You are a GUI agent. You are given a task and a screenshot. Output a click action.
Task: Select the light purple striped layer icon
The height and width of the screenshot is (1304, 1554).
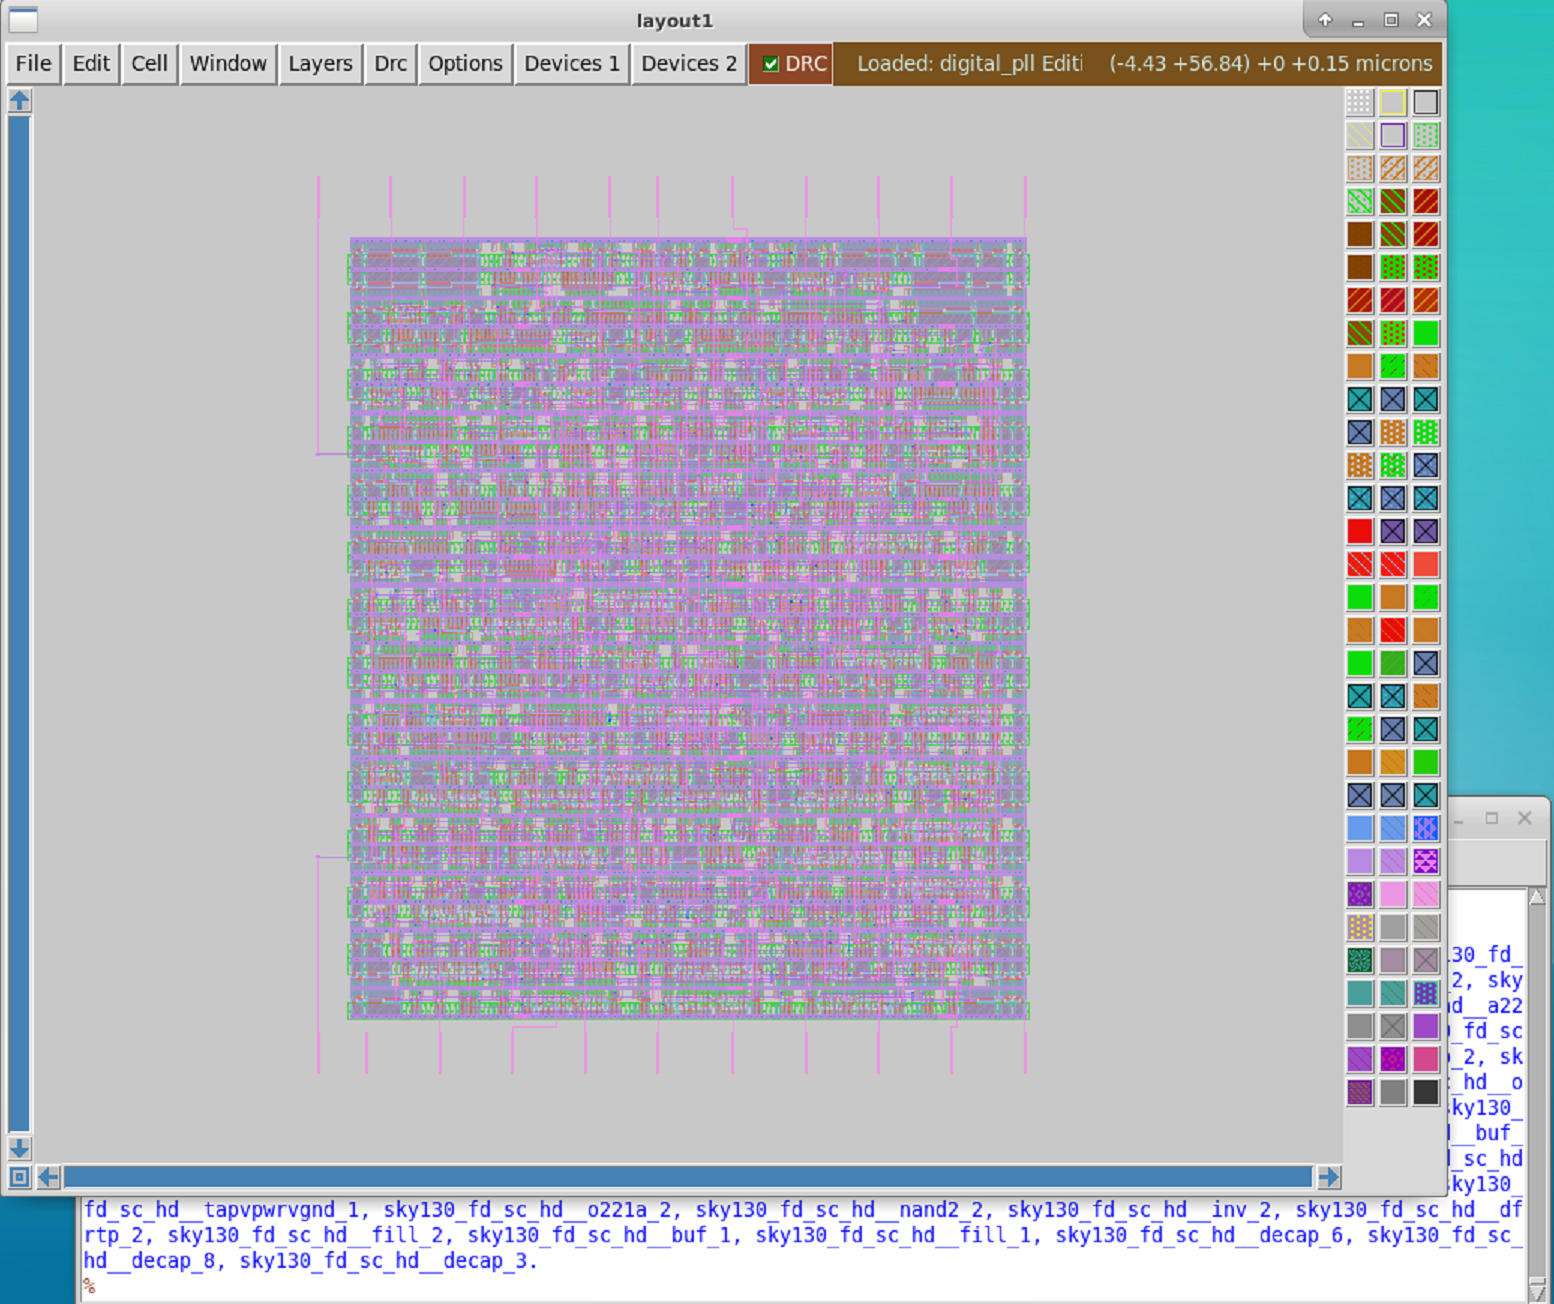click(x=1393, y=861)
